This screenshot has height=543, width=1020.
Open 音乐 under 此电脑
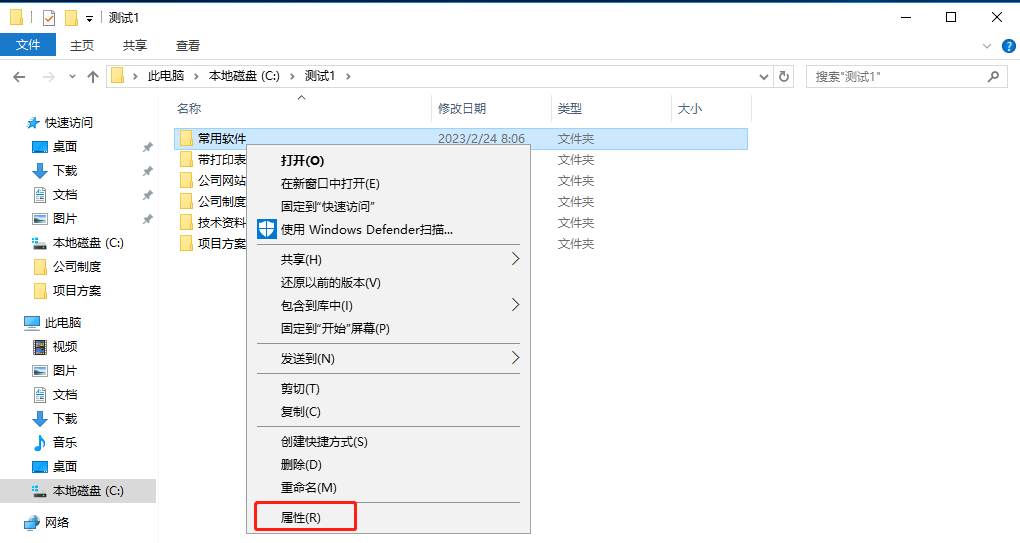(65, 442)
